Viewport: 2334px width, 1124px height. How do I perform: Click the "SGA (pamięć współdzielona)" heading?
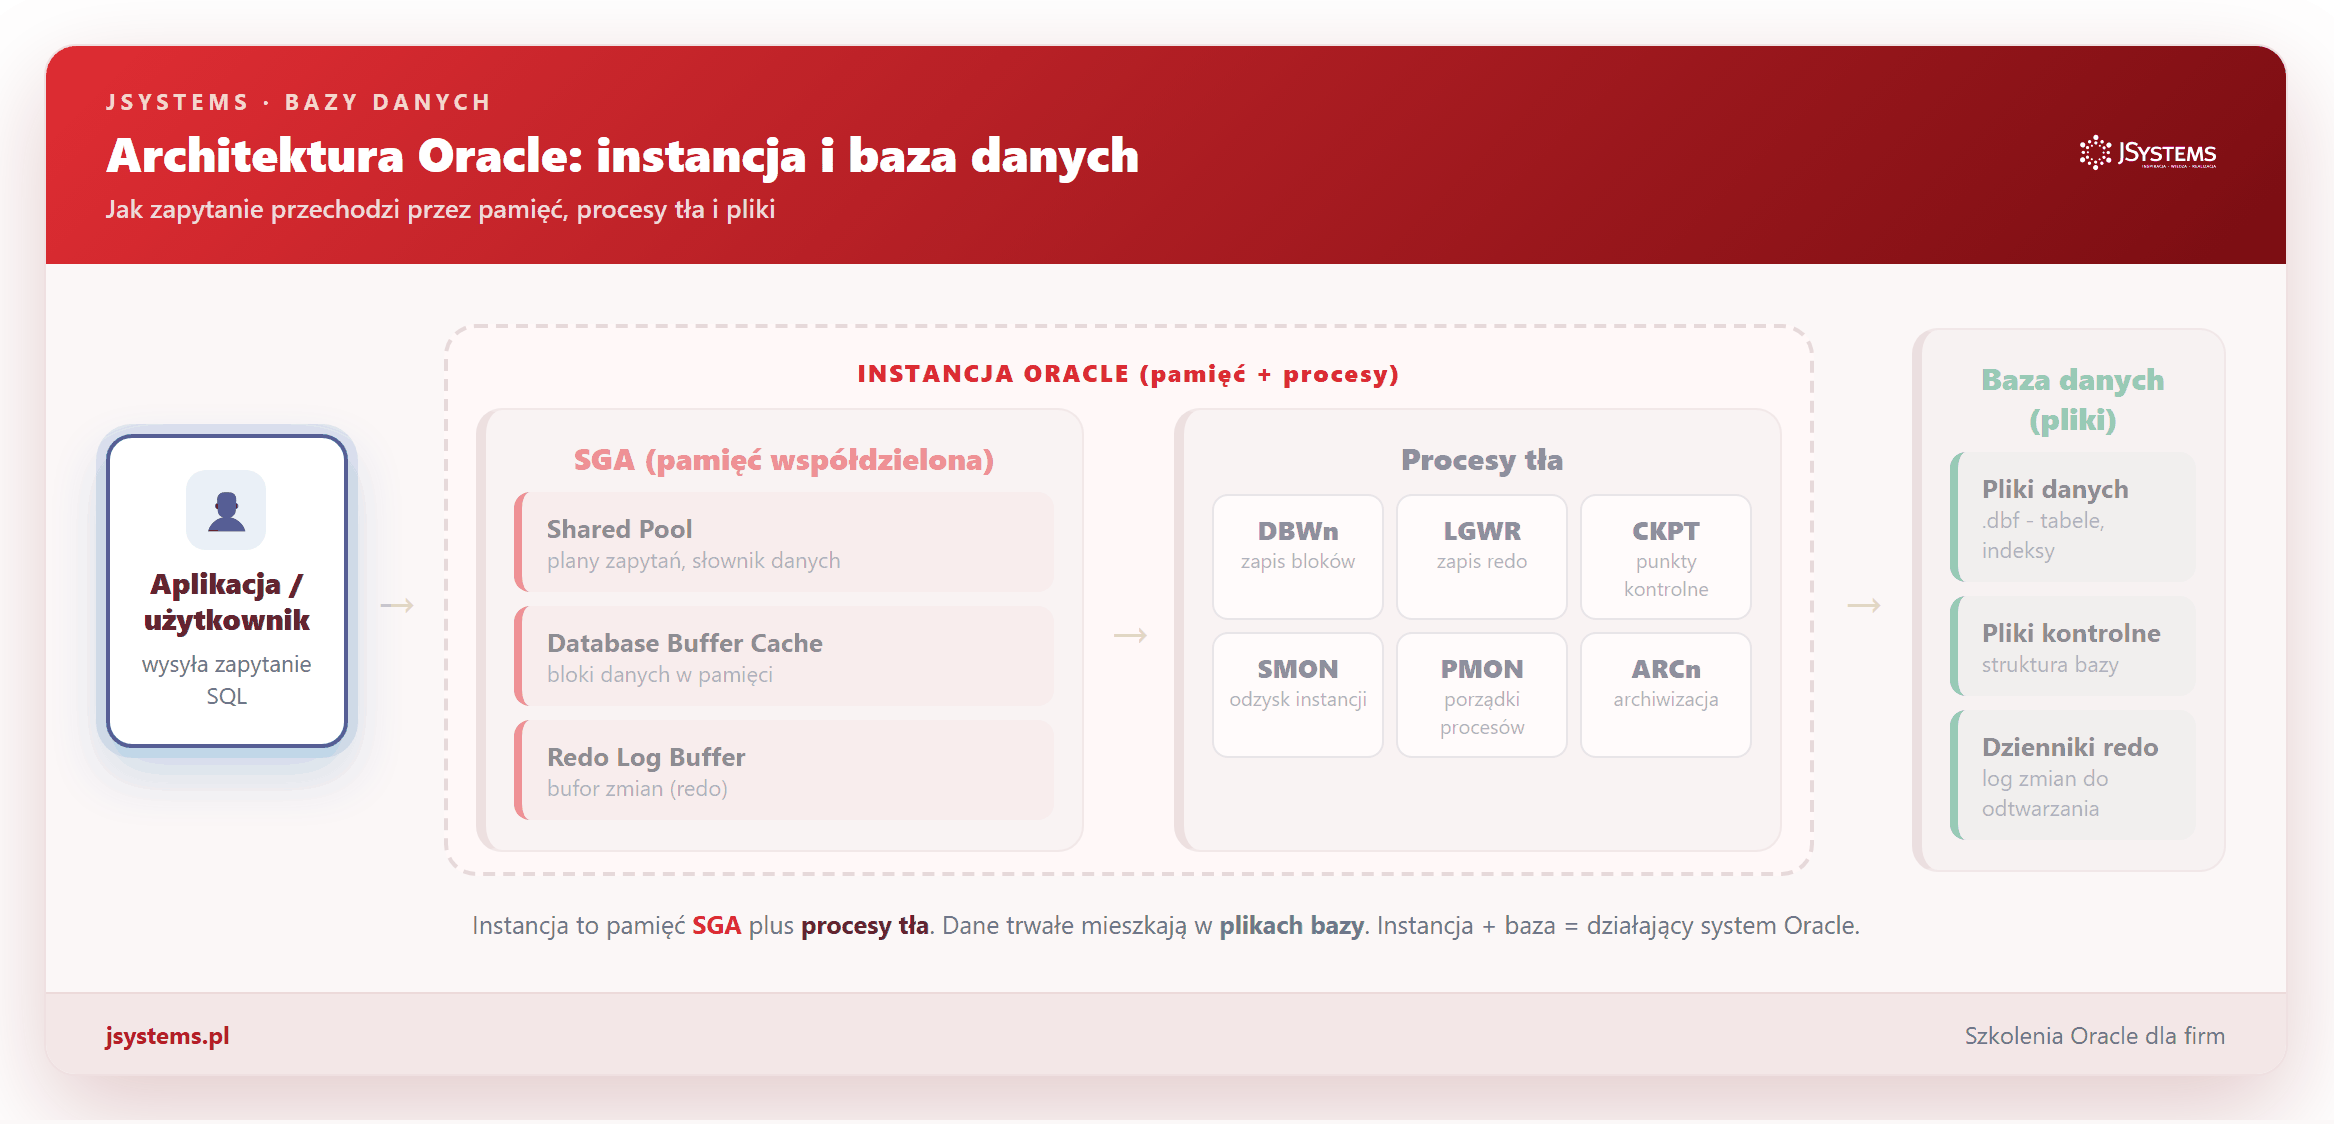click(784, 460)
